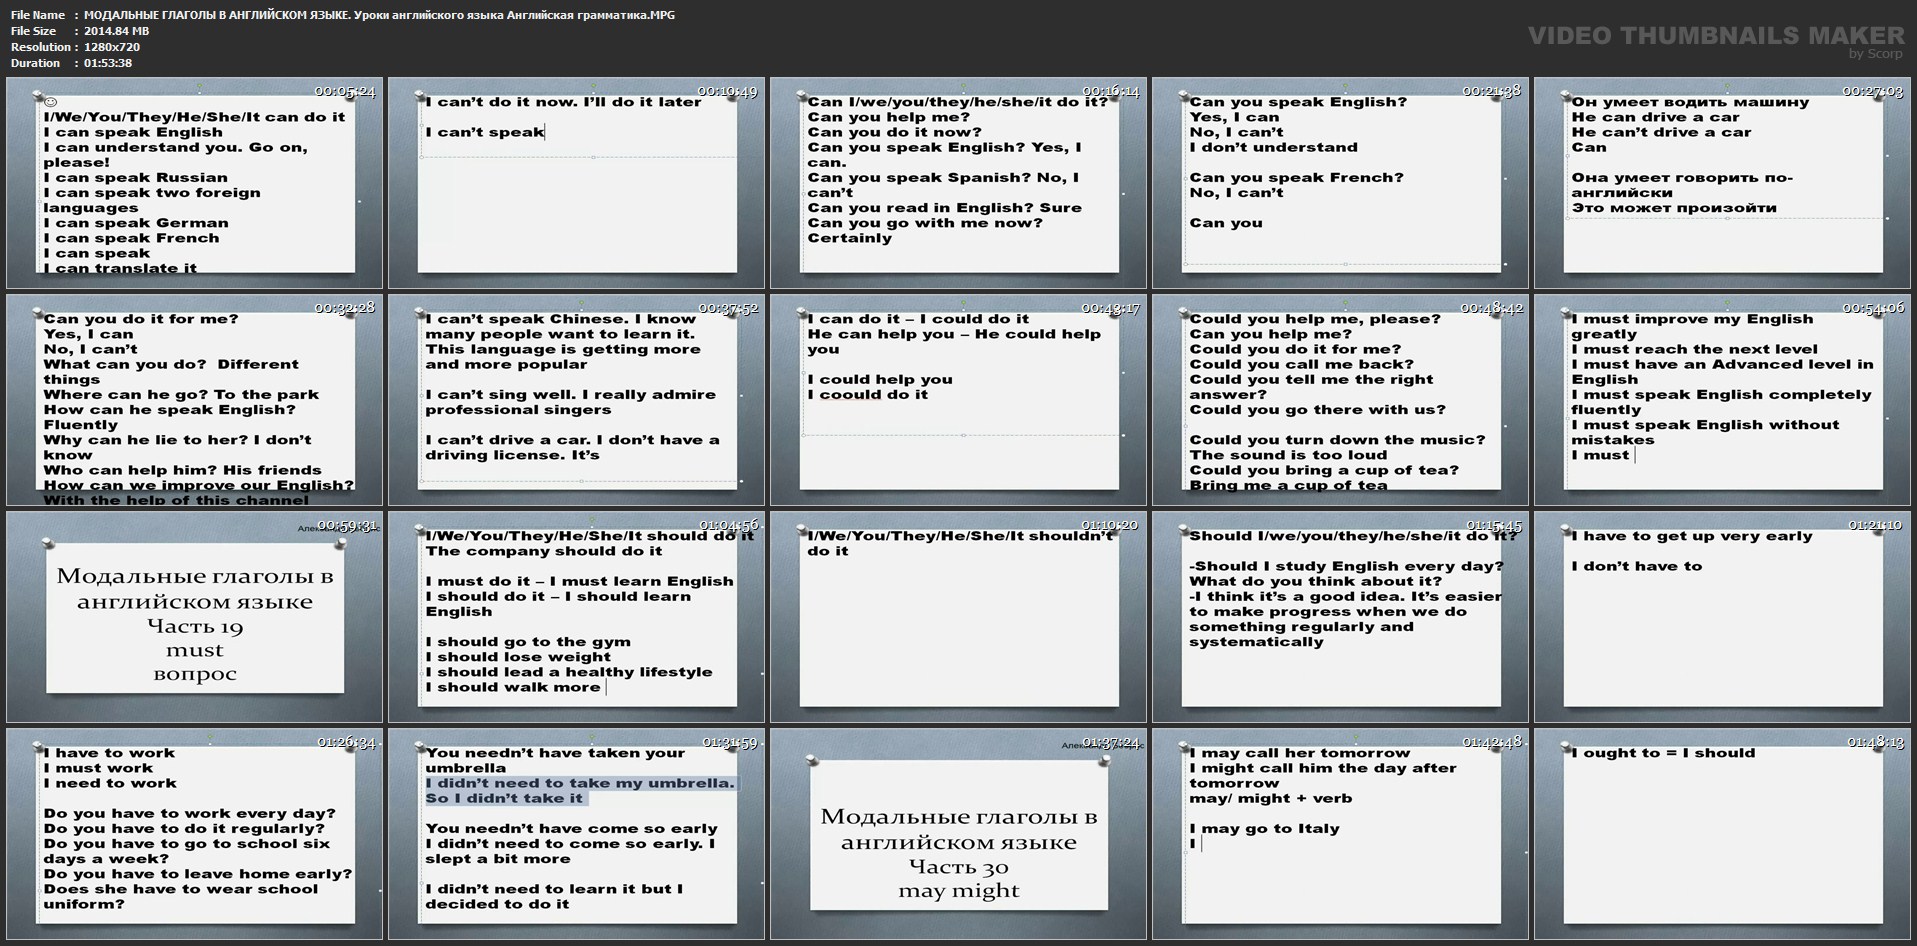The height and width of the screenshot is (946, 1917).
Task: Select the thumbnail stamped 00:10:49
Action: point(576,183)
